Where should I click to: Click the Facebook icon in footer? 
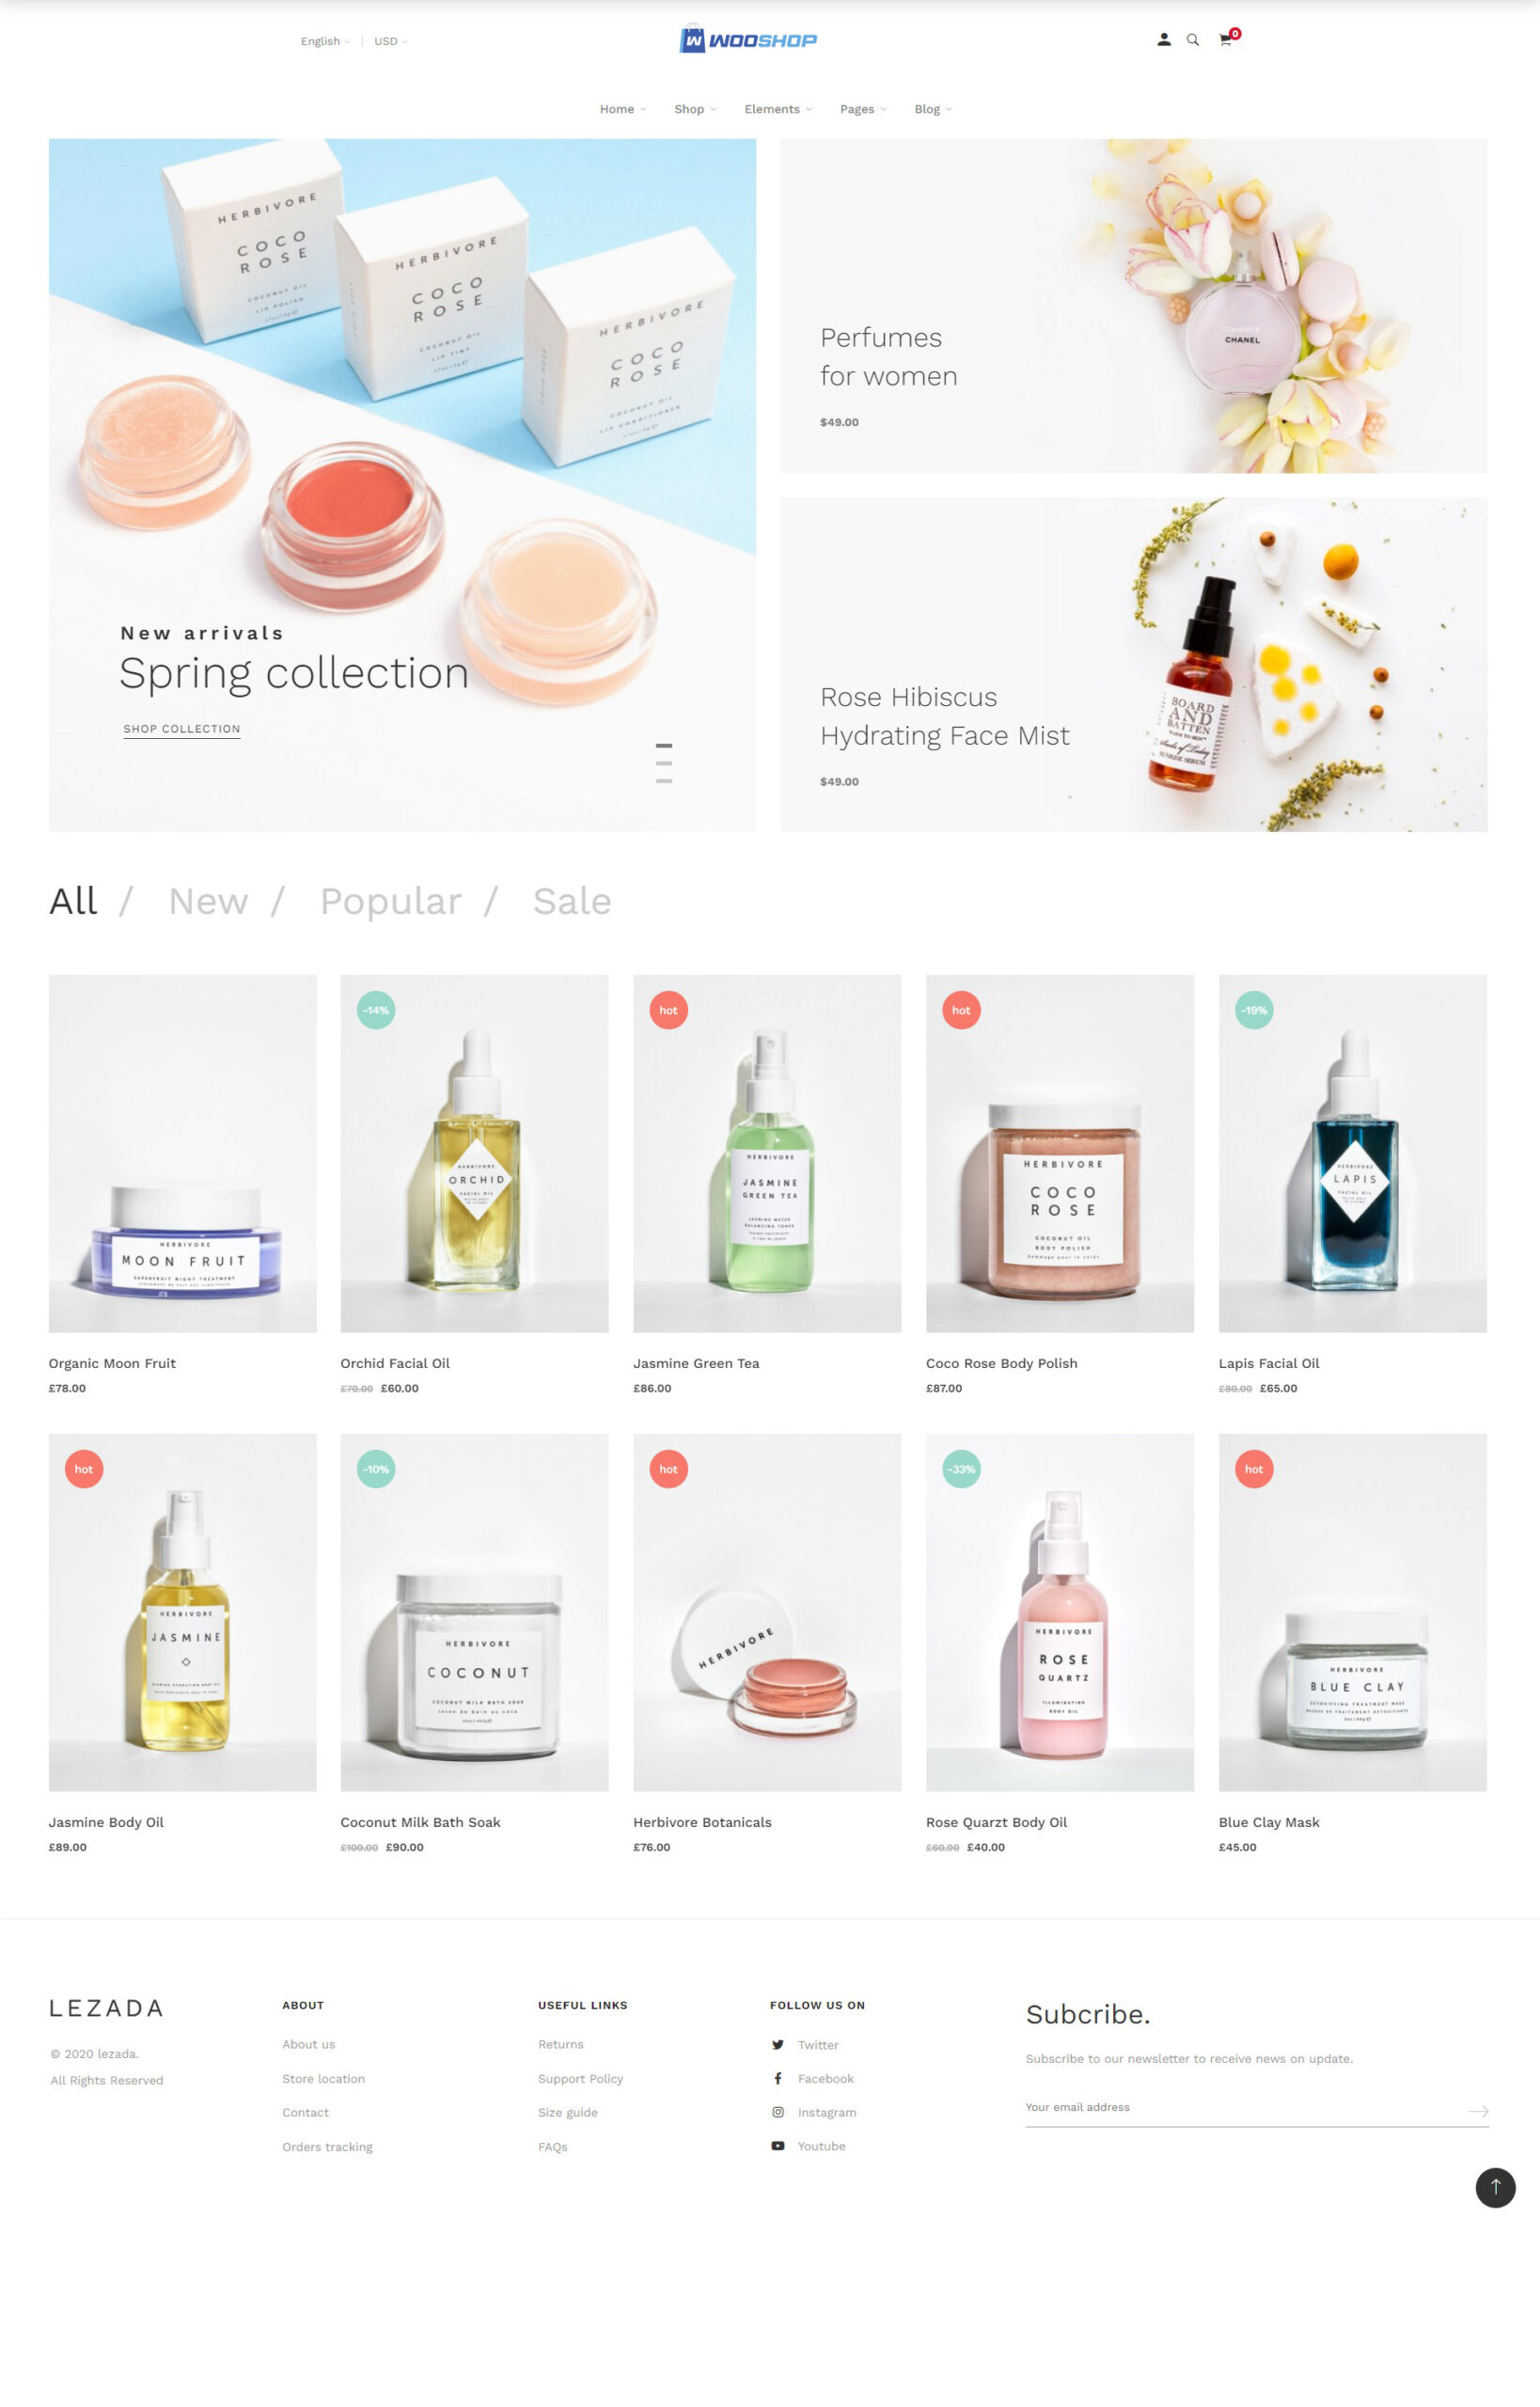778,2078
